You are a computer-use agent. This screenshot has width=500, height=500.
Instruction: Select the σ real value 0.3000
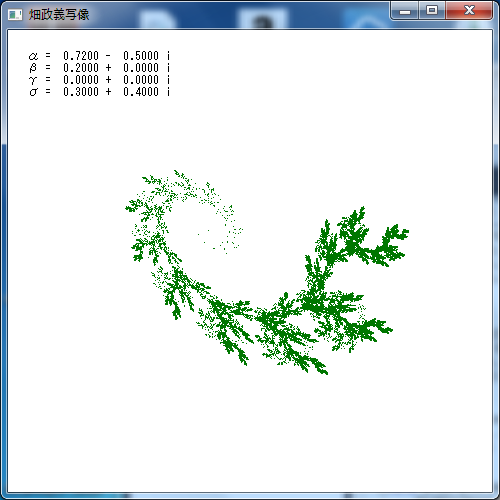(81, 92)
